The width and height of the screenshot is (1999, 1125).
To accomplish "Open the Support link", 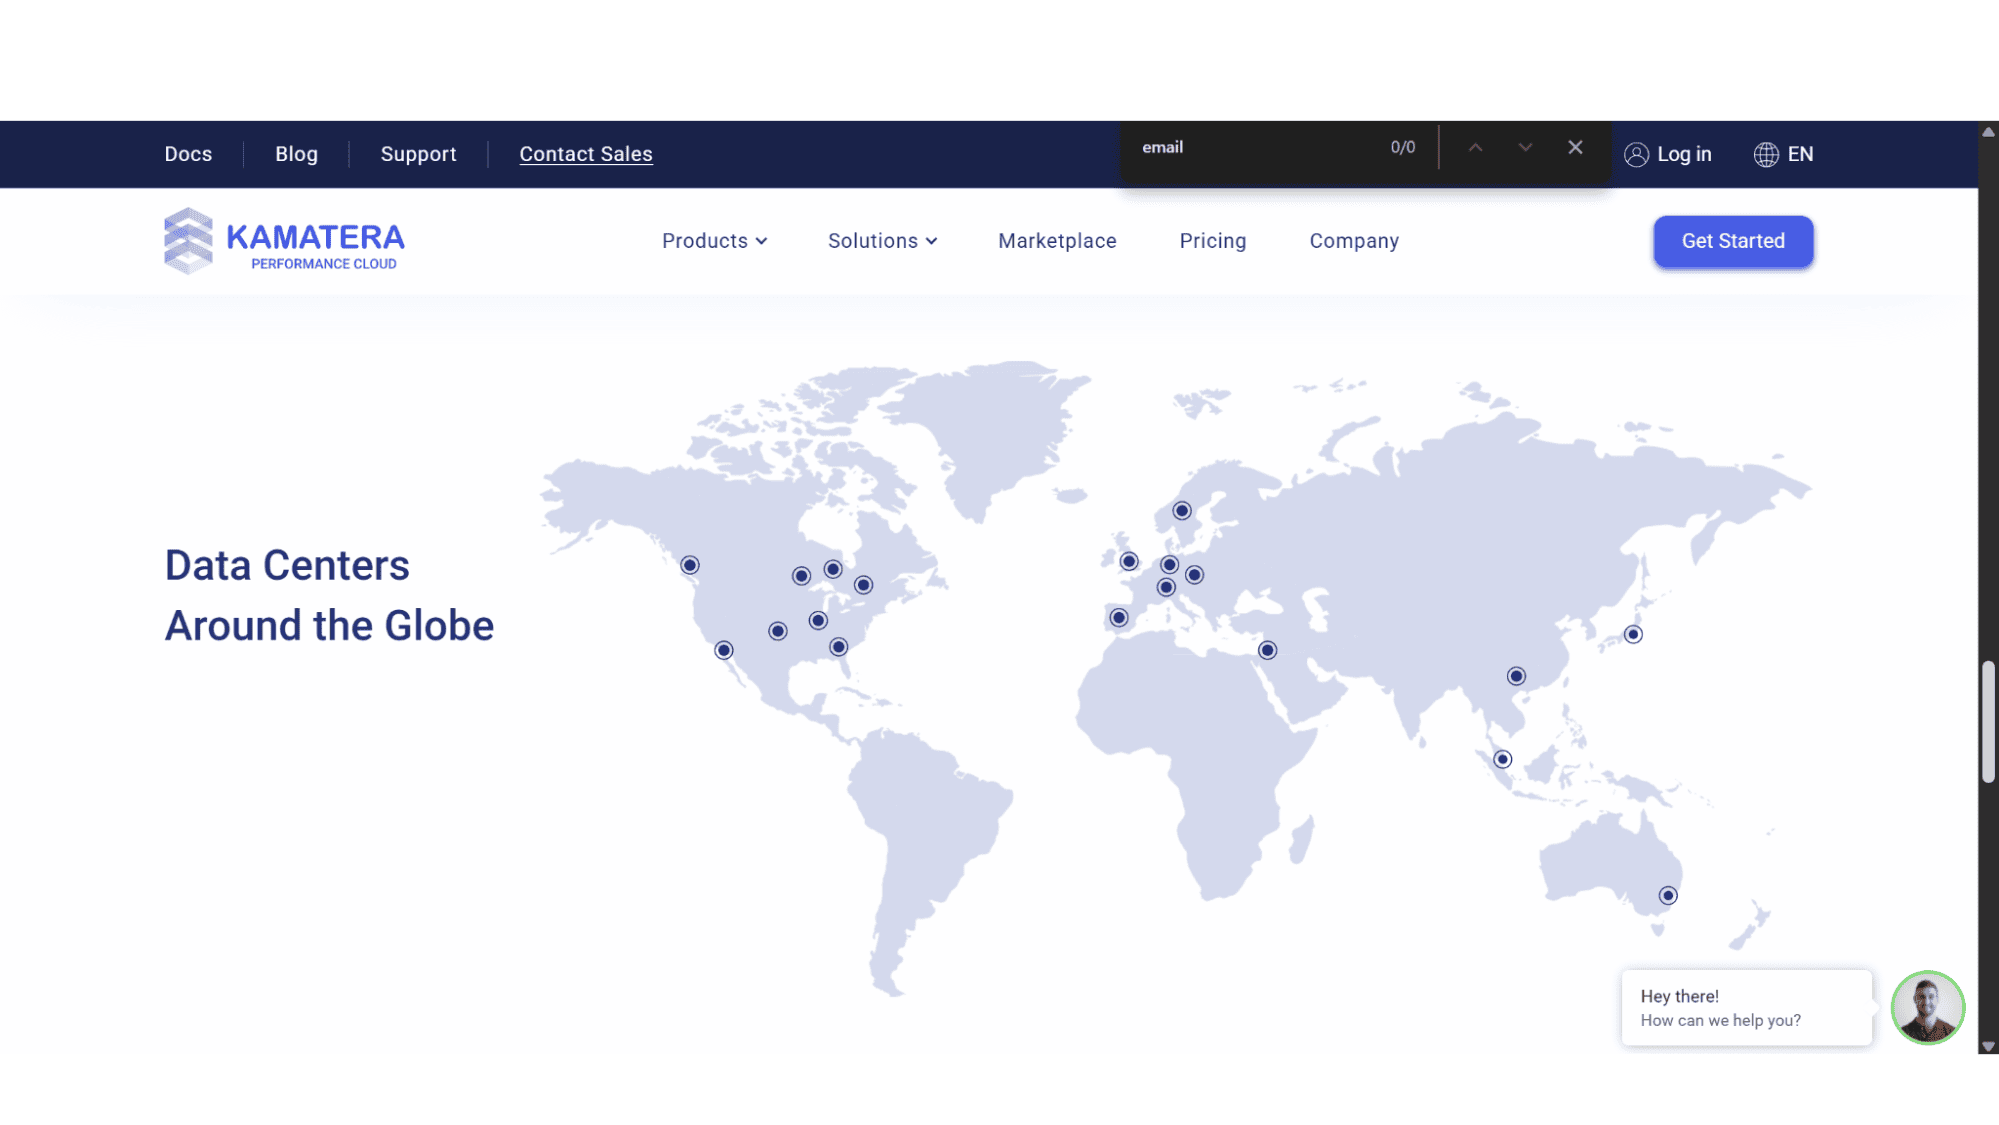I will coord(418,154).
